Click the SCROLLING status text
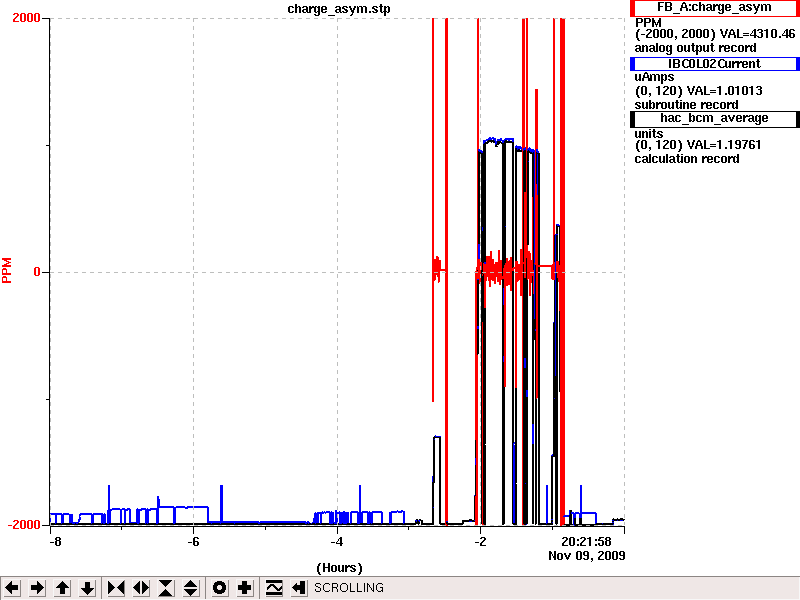 click(x=348, y=588)
